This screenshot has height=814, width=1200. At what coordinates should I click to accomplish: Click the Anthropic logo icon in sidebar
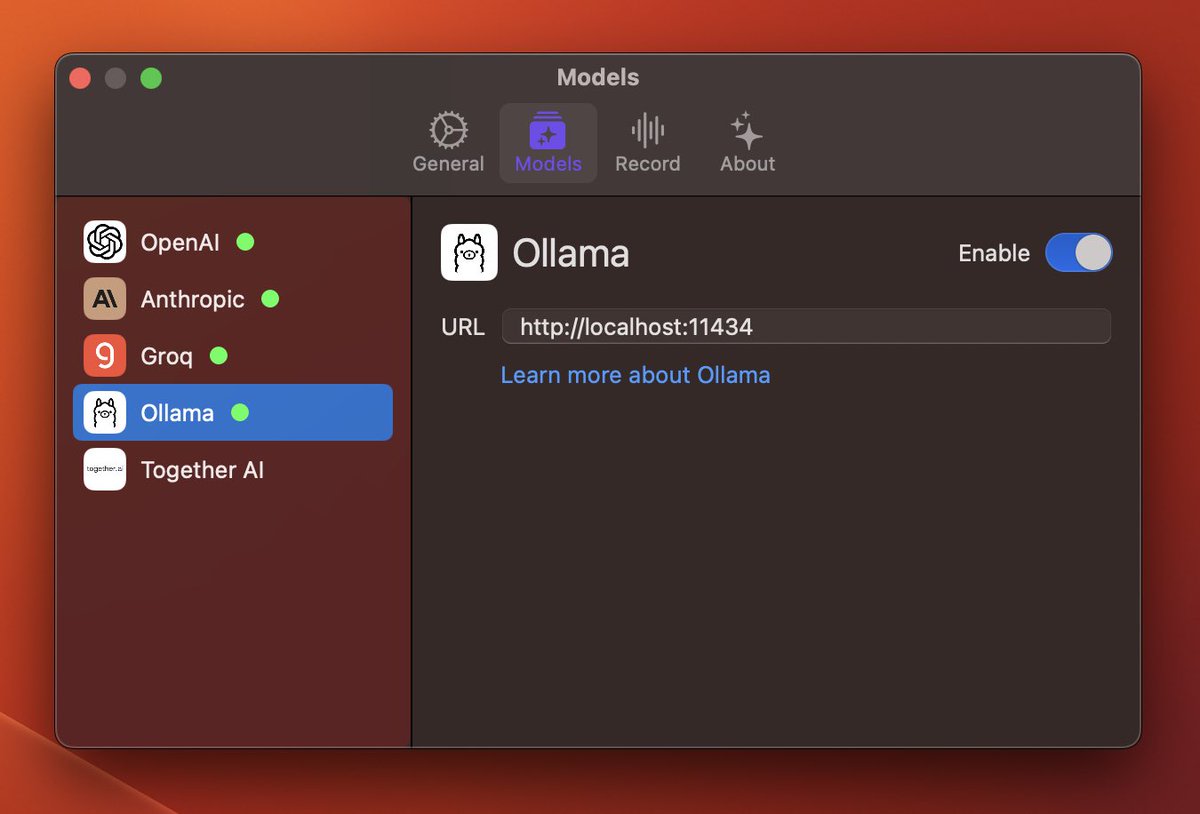pos(105,299)
